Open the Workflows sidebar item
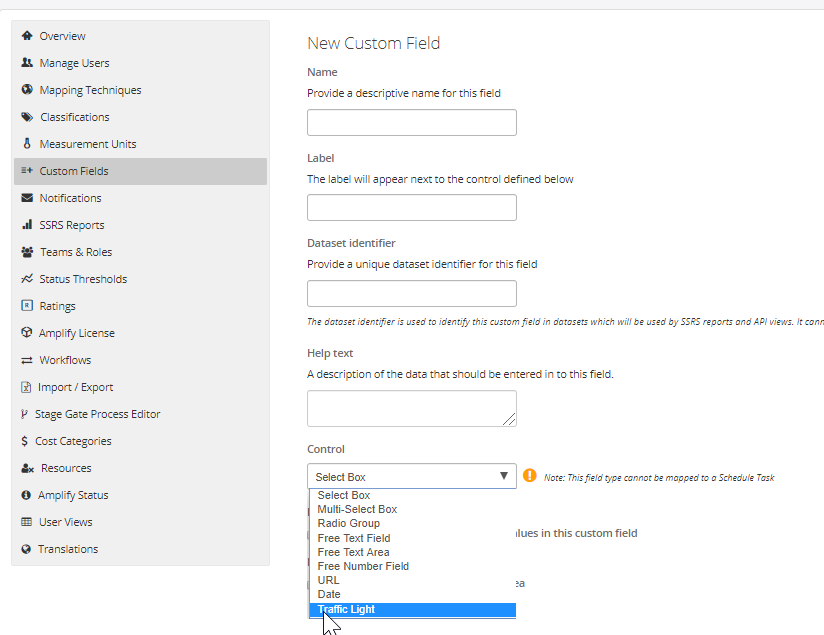The width and height of the screenshot is (824, 635). (65, 360)
